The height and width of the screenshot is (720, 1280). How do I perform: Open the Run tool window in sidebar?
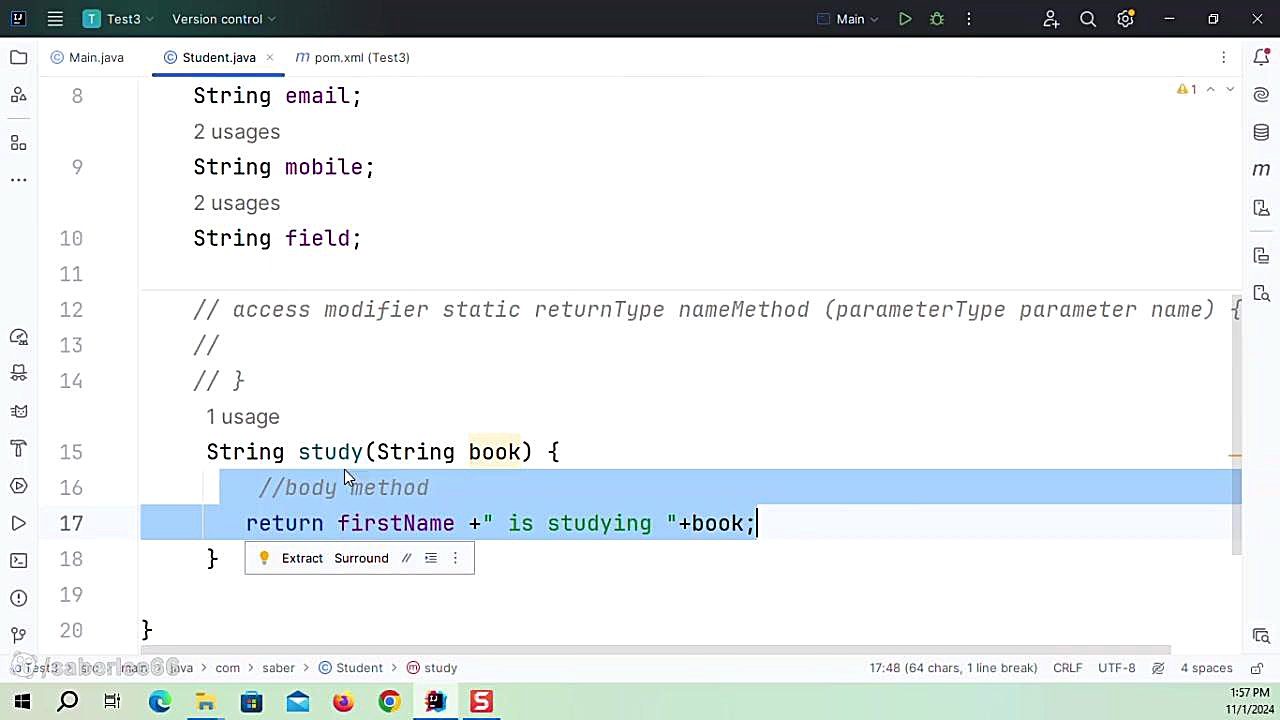18,523
